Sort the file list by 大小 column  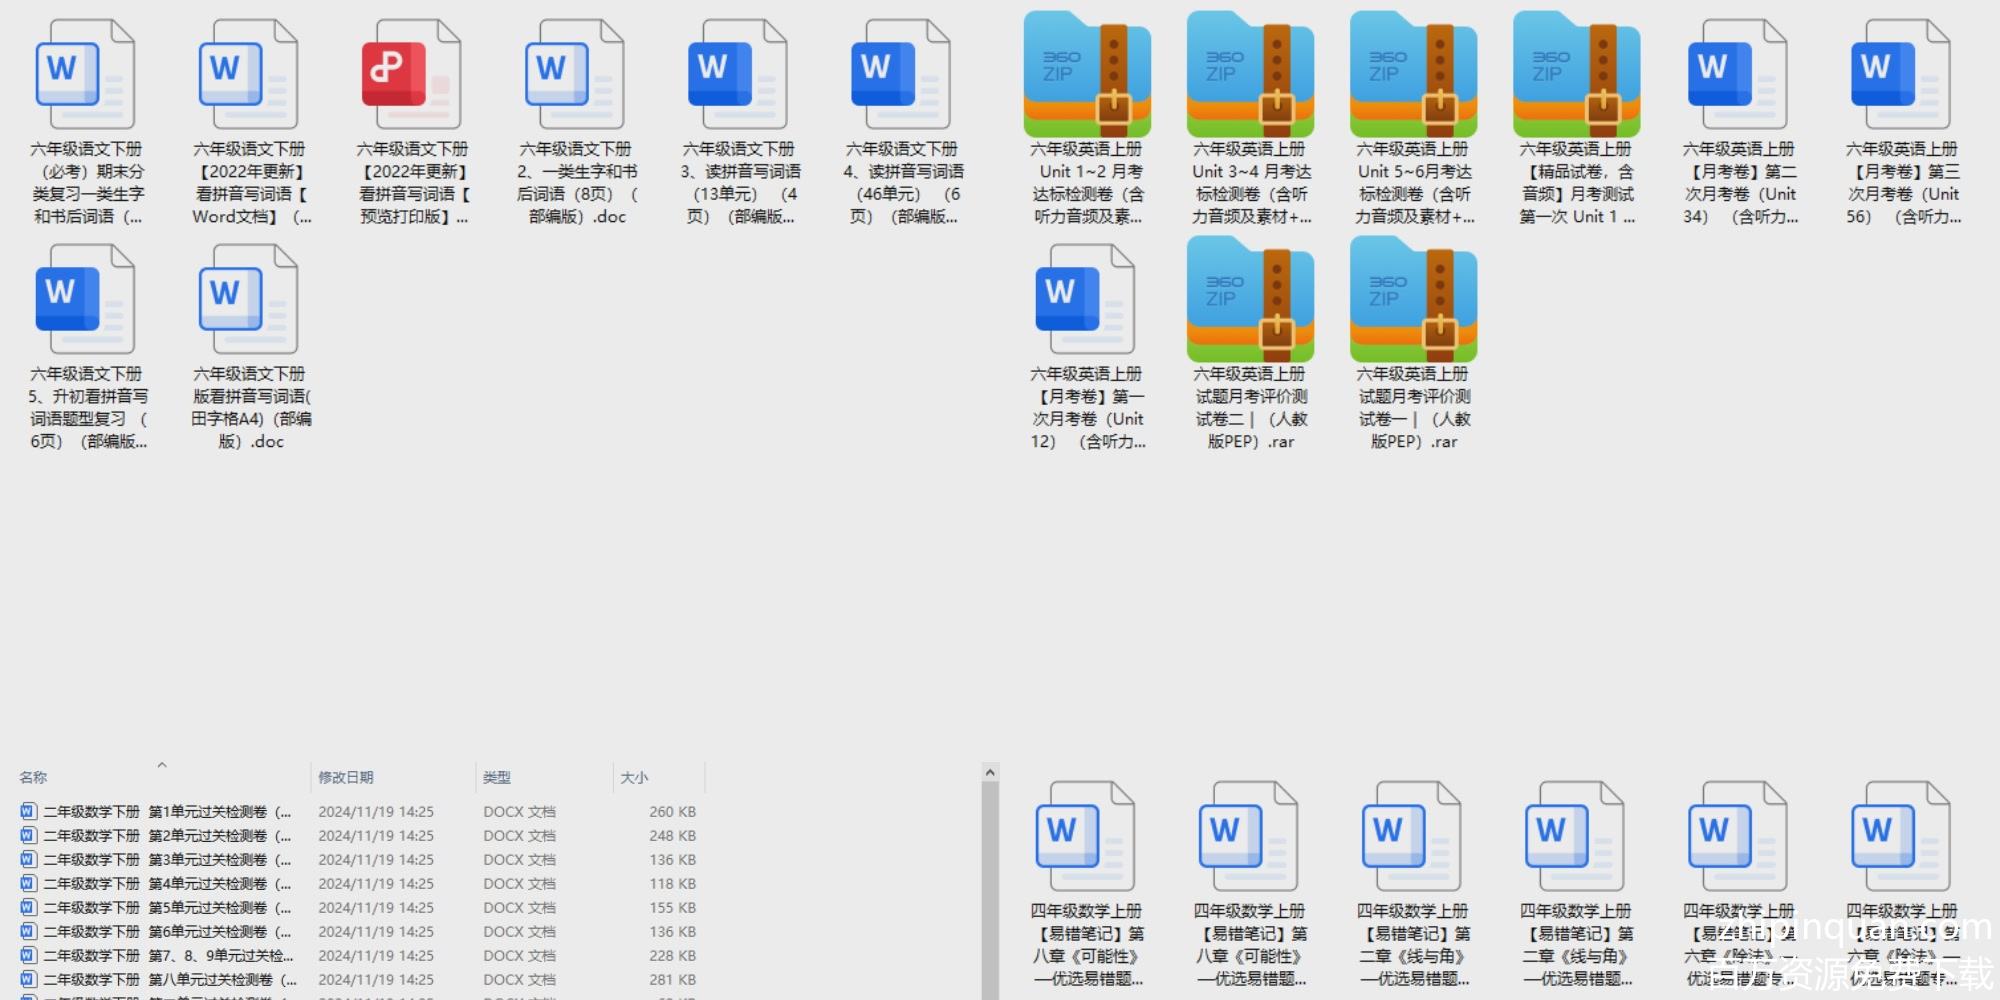pyautogui.click(x=634, y=778)
